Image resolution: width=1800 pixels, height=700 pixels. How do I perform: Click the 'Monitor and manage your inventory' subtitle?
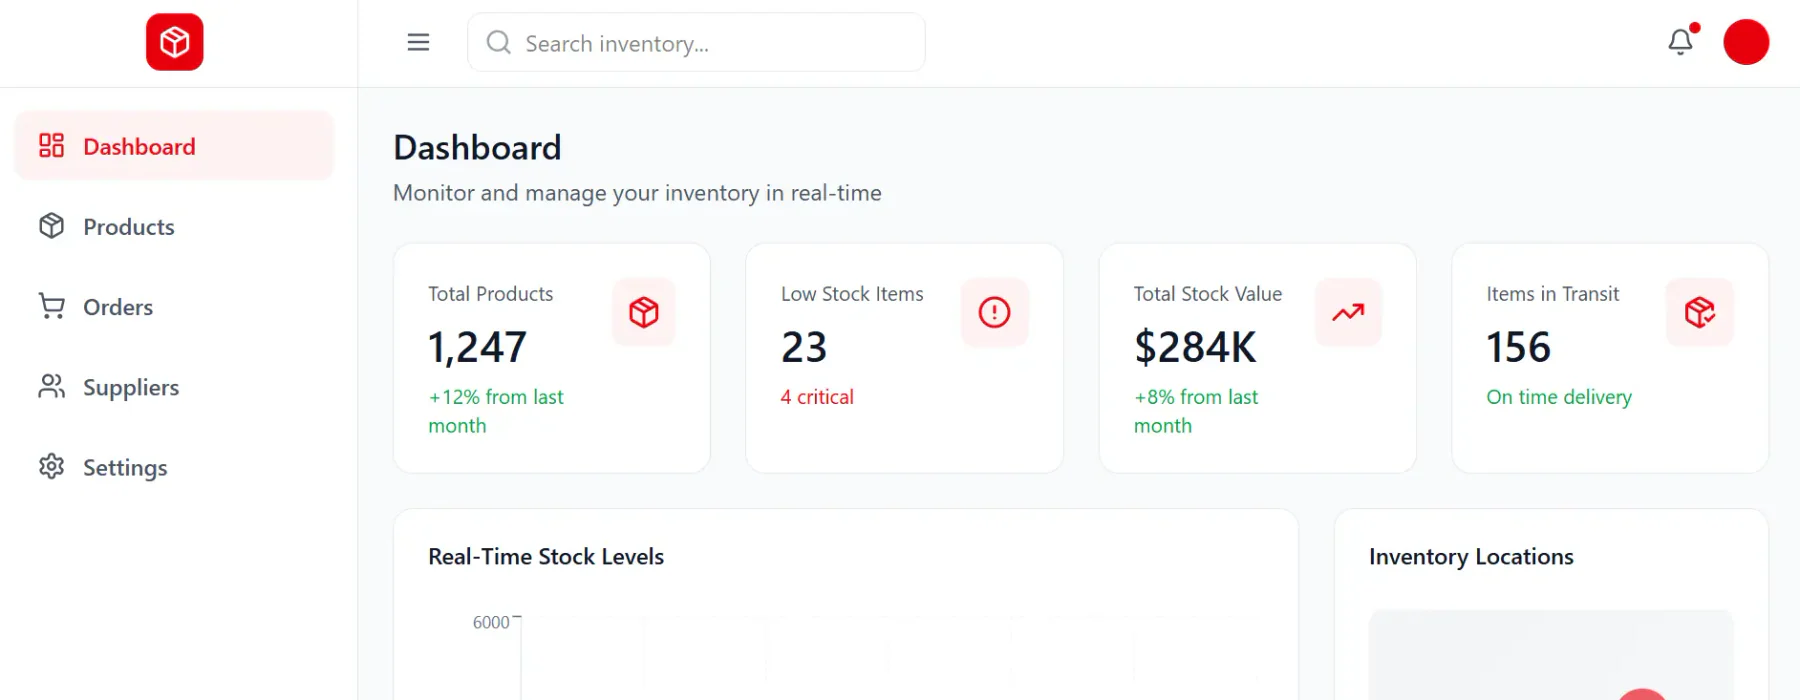tap(637, 193)
